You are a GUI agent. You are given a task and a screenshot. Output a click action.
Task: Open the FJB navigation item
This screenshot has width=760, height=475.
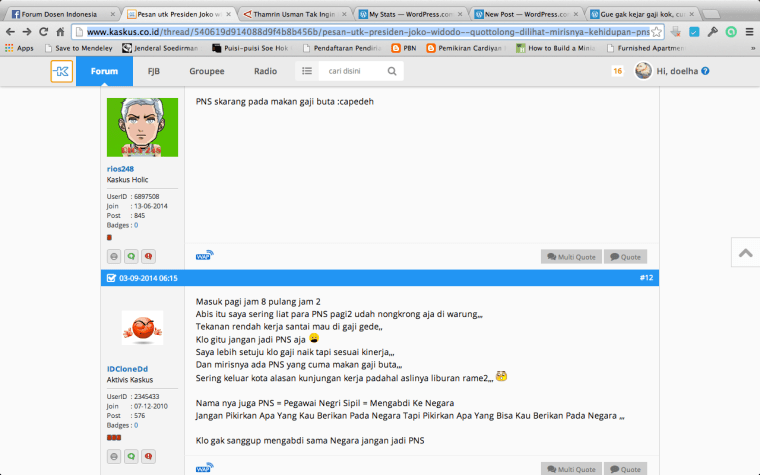pyautogui.click(x=154, y=71)
